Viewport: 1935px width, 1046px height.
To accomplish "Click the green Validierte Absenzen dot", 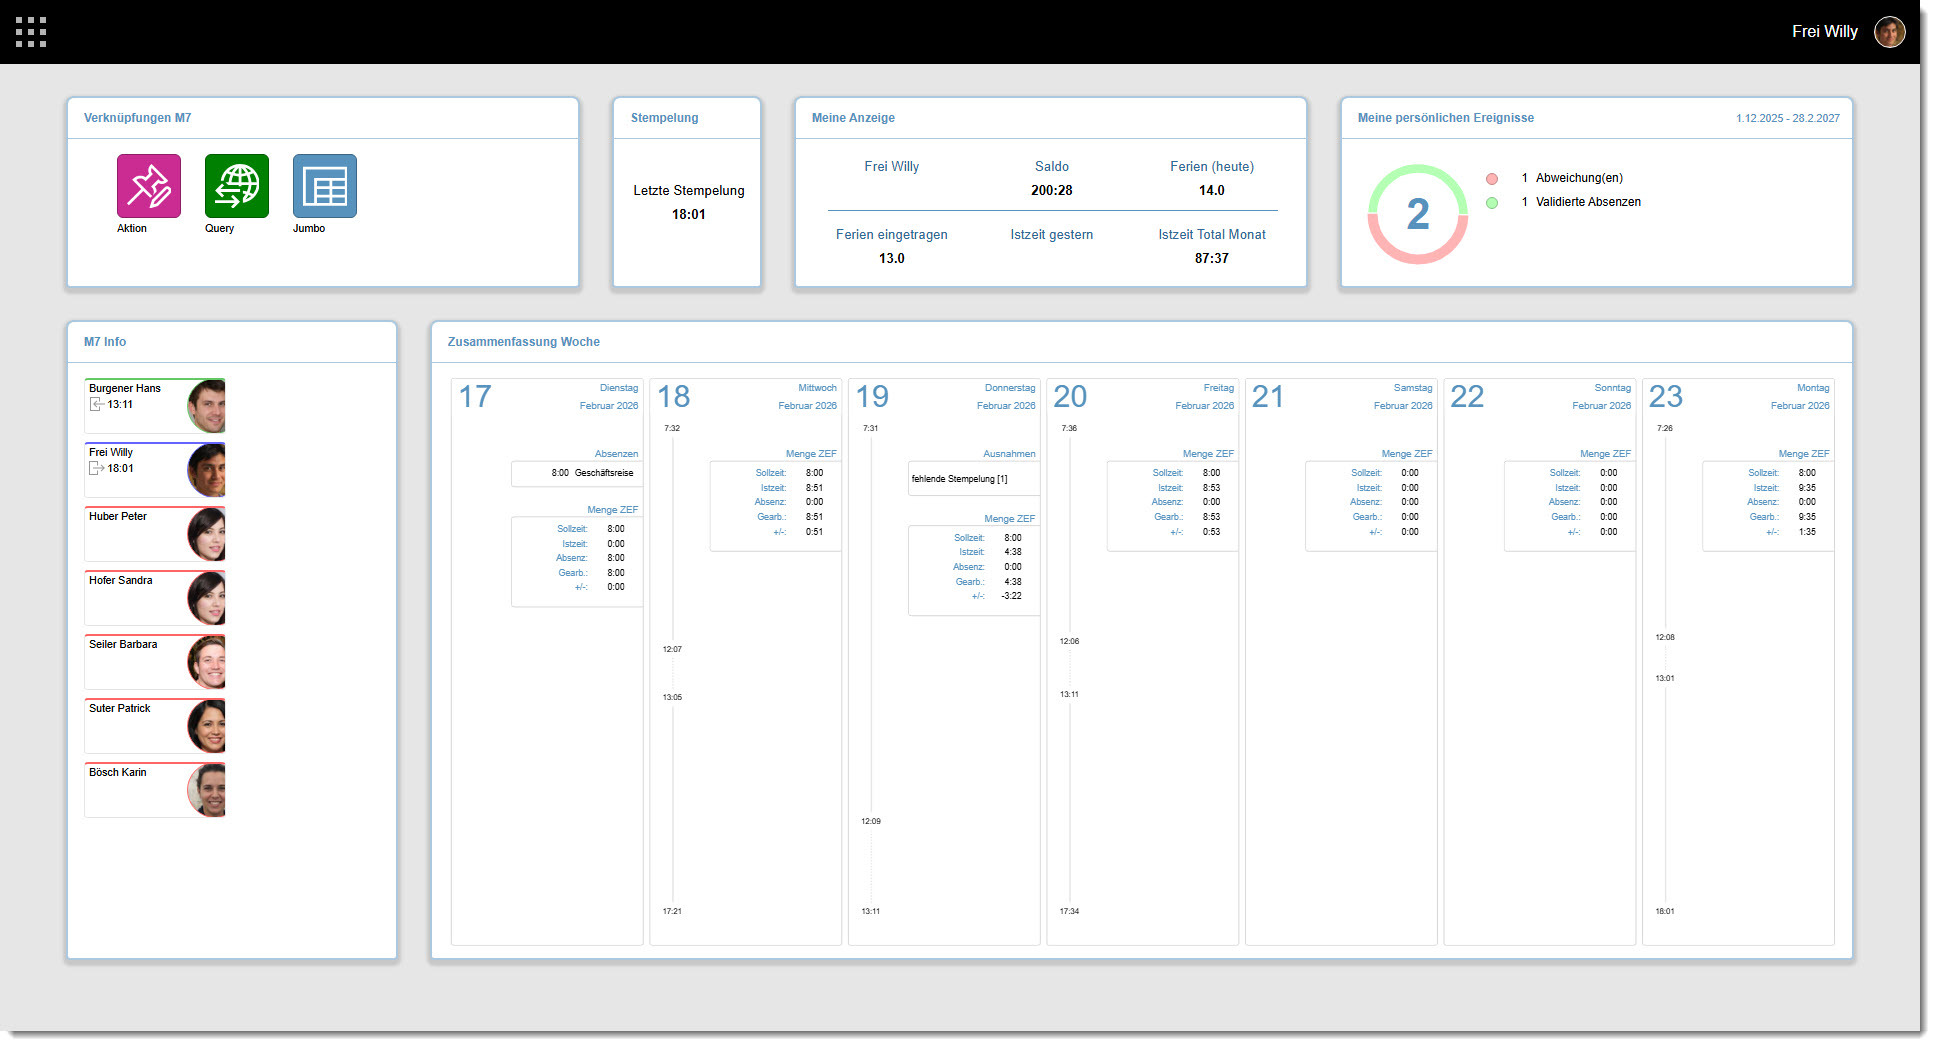I will click(x=1492, y=203).
